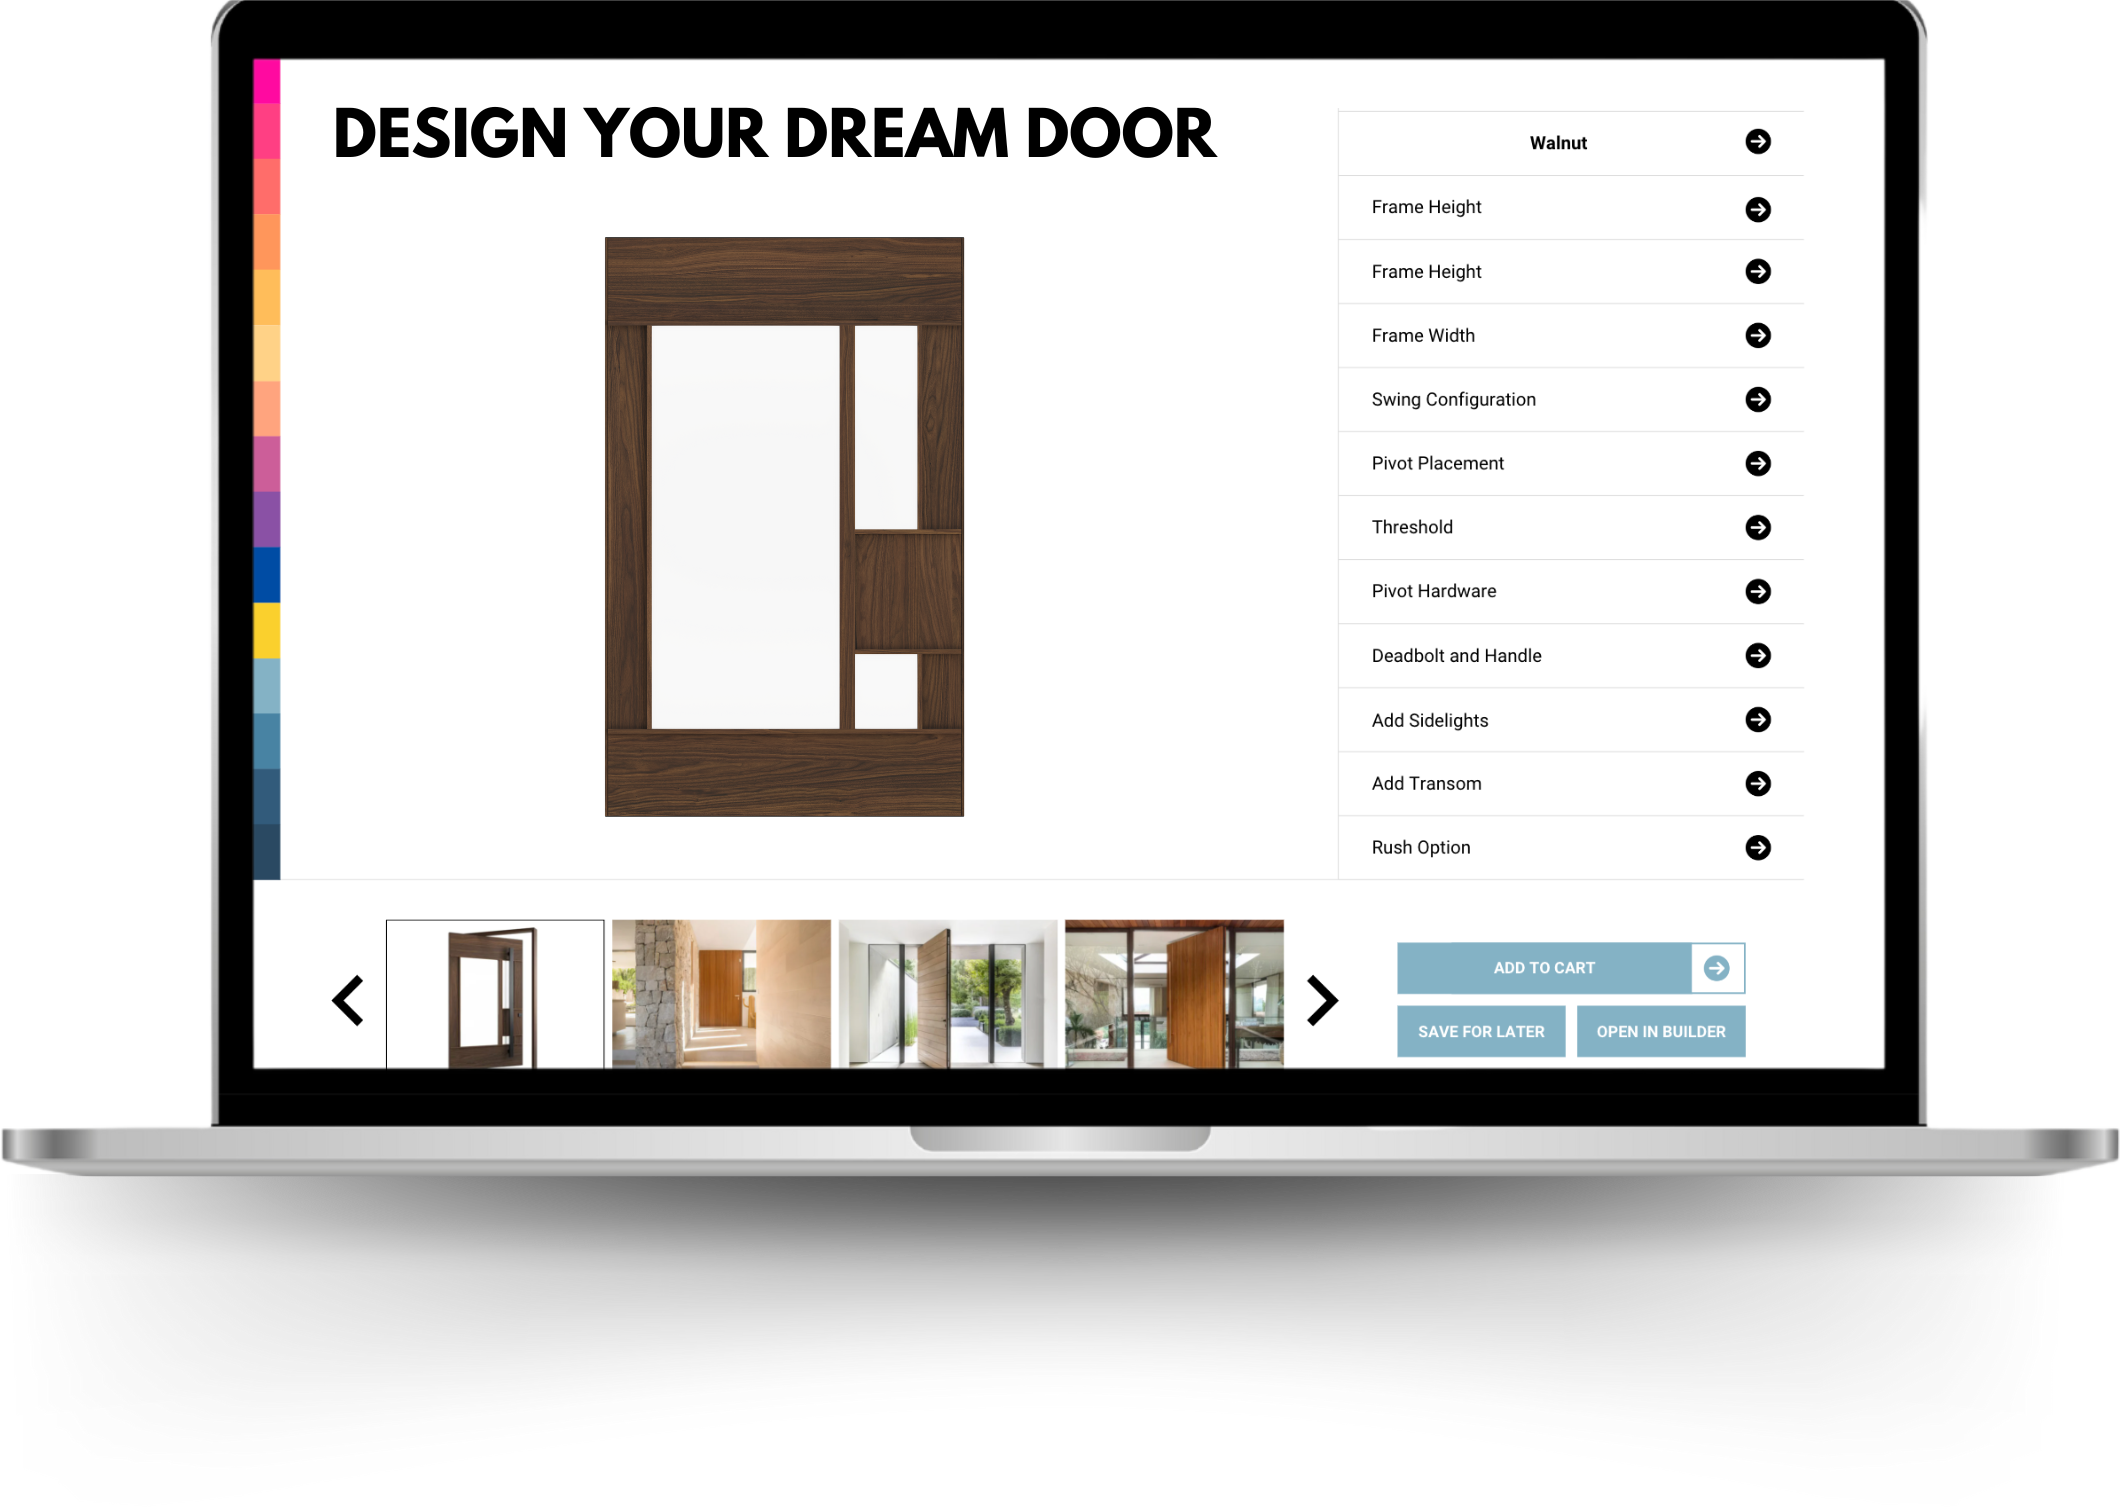
Task: Expand the Pivot Hardware selection menu
Action: (1759, 590)
